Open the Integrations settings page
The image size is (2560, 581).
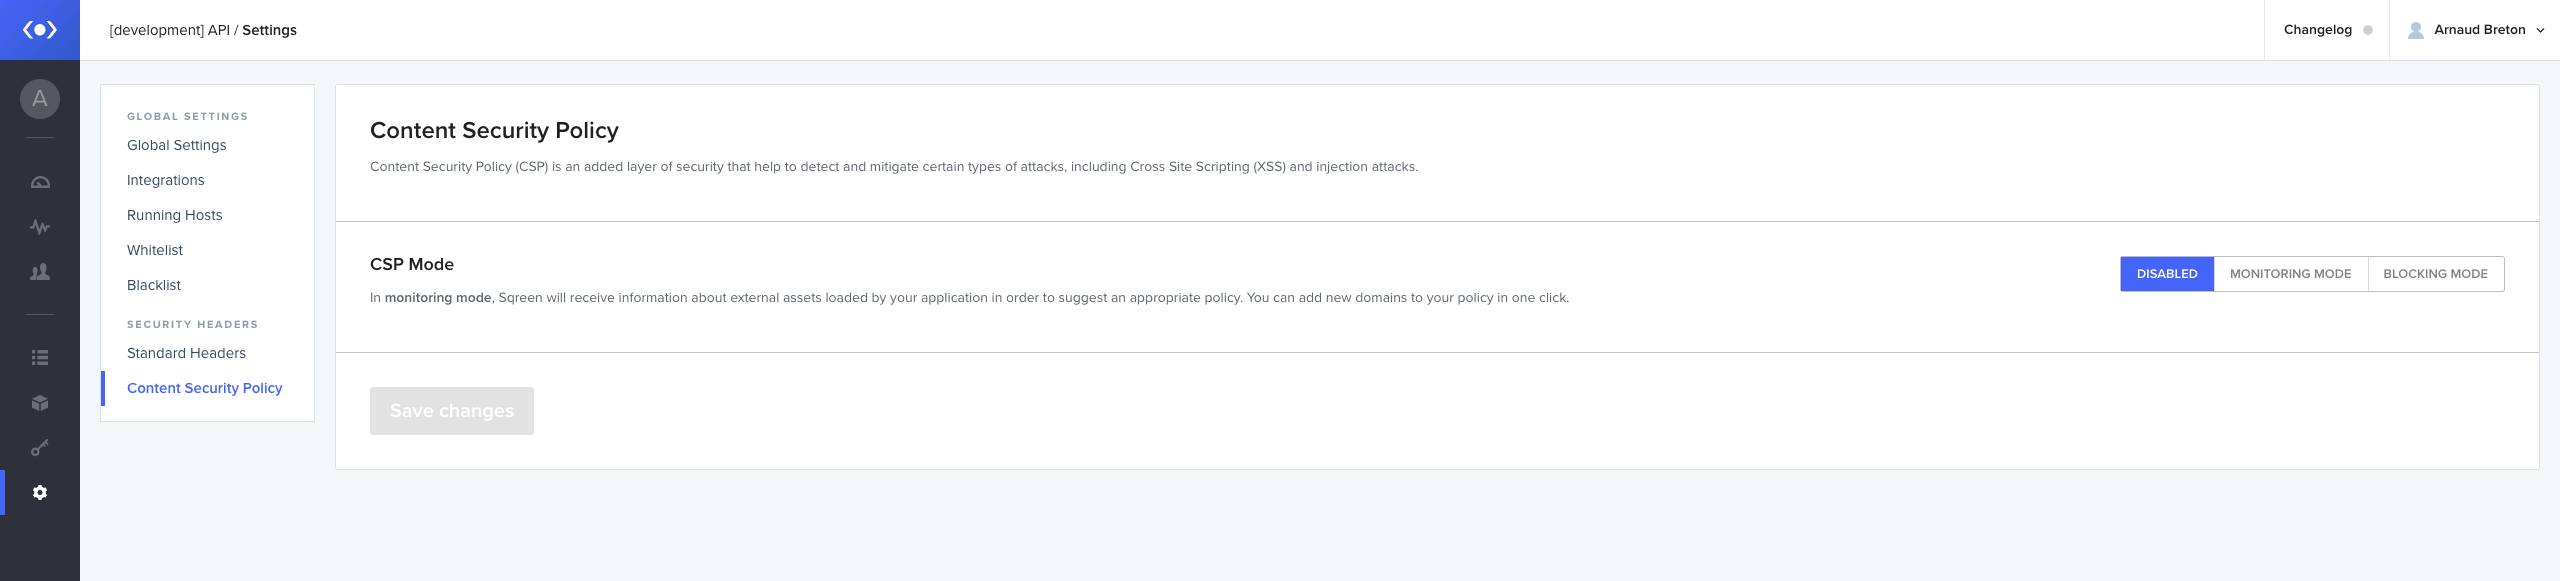[166, 180]
